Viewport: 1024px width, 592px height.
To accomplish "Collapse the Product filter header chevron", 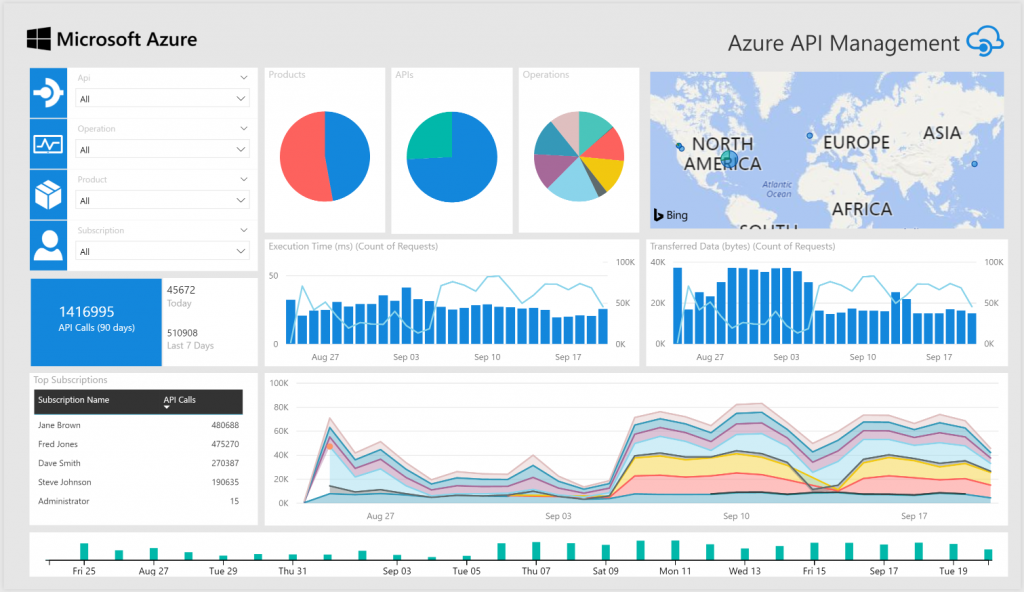I will [x=244, y=179].
